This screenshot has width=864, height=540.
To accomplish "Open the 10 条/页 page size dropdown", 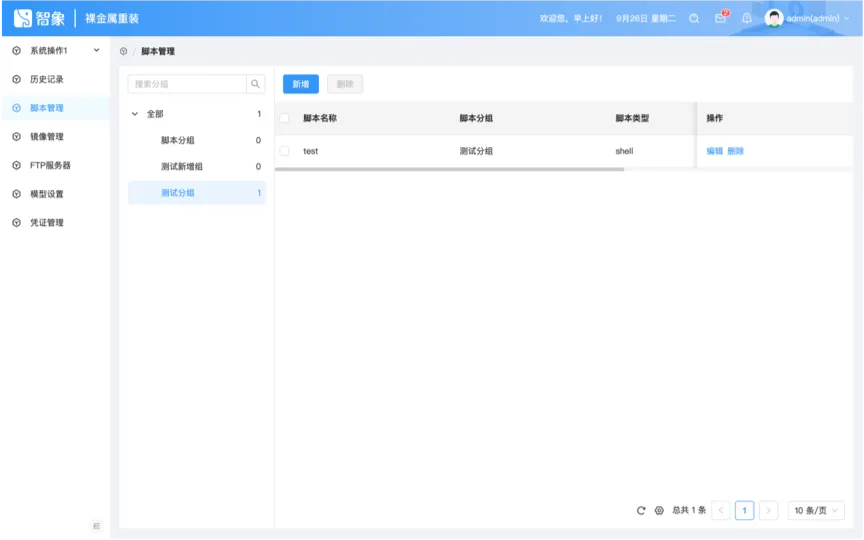I will click(815, 510).
